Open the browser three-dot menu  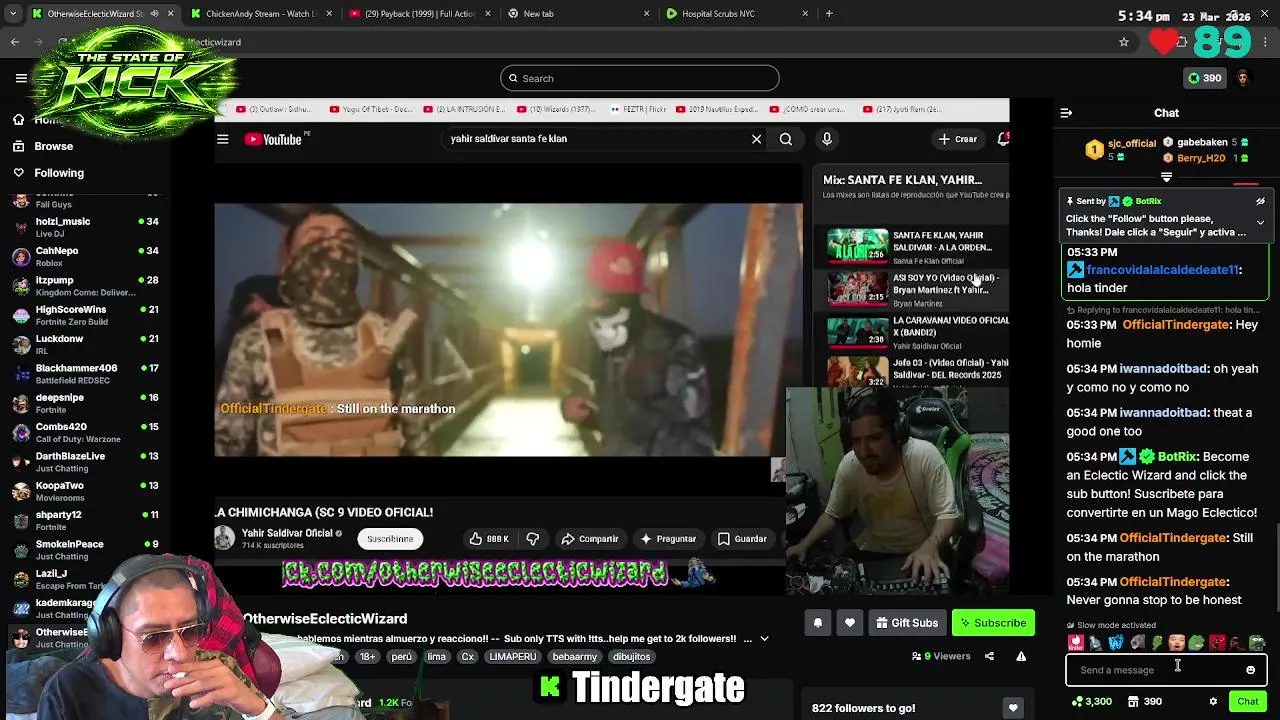(1266, 42)
